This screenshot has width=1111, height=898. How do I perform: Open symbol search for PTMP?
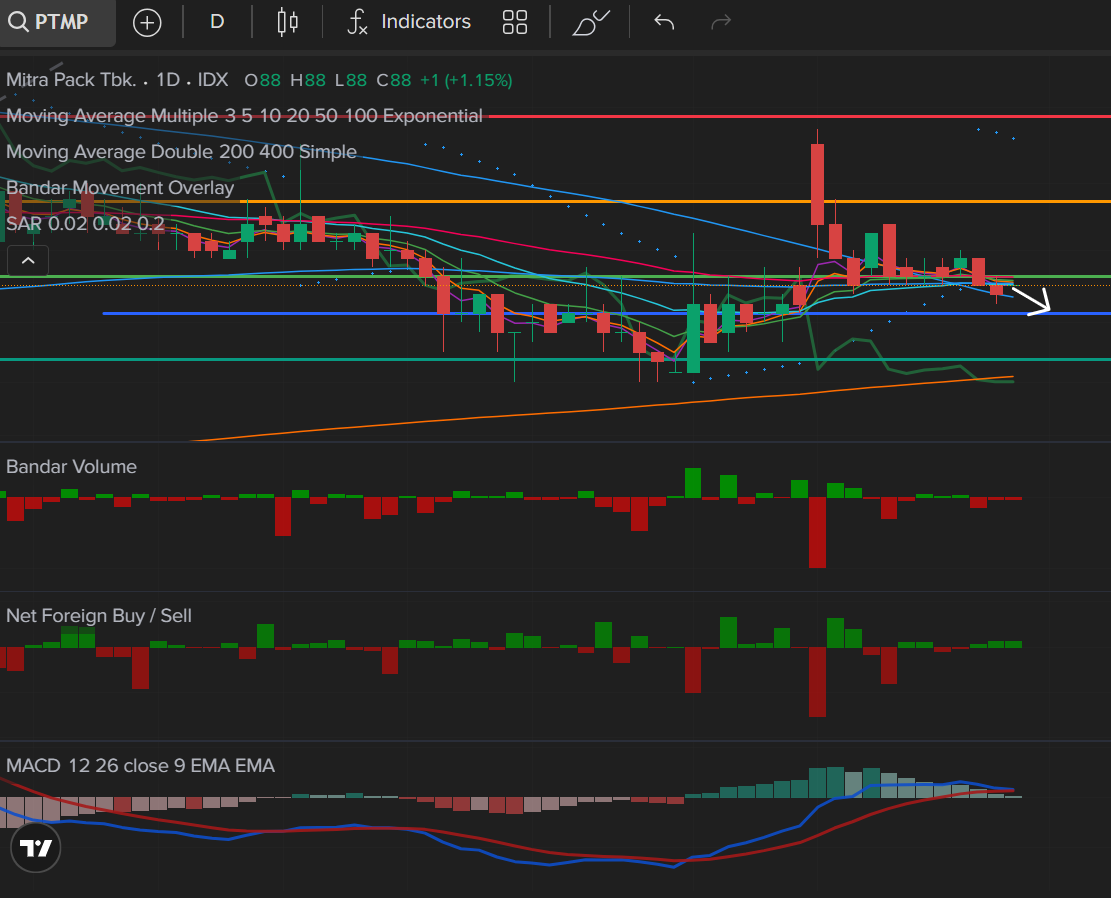[x=58, y=22]
